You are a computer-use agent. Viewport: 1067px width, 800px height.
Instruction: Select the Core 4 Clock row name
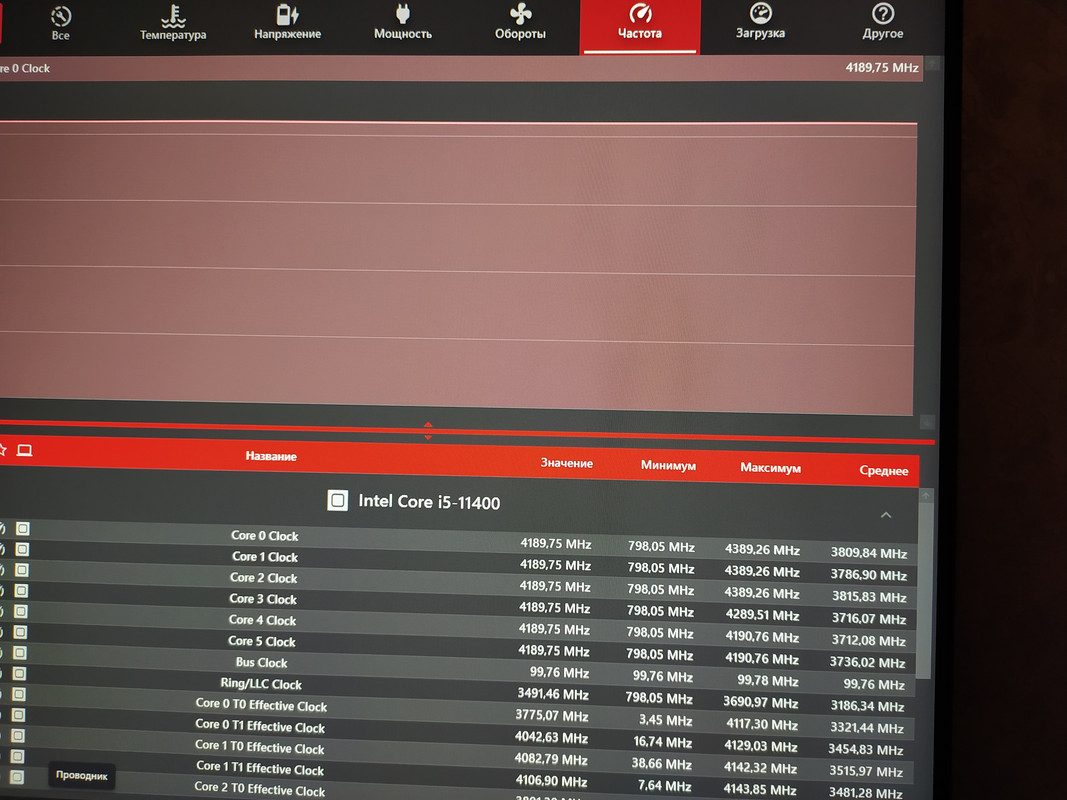tap(262, 620)
